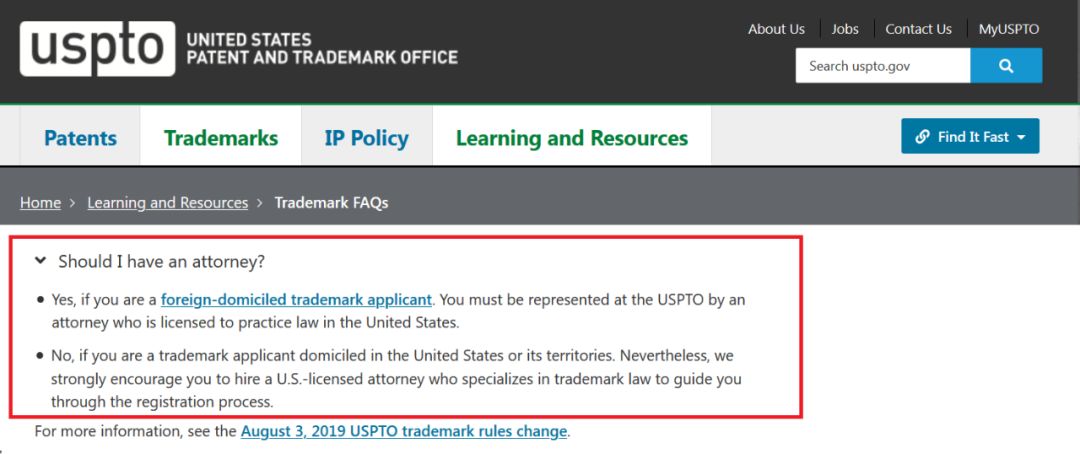Viewport: 1080px width, 454px height.
Task: Open the Contact Us link
Action: (x=918, y=29)
